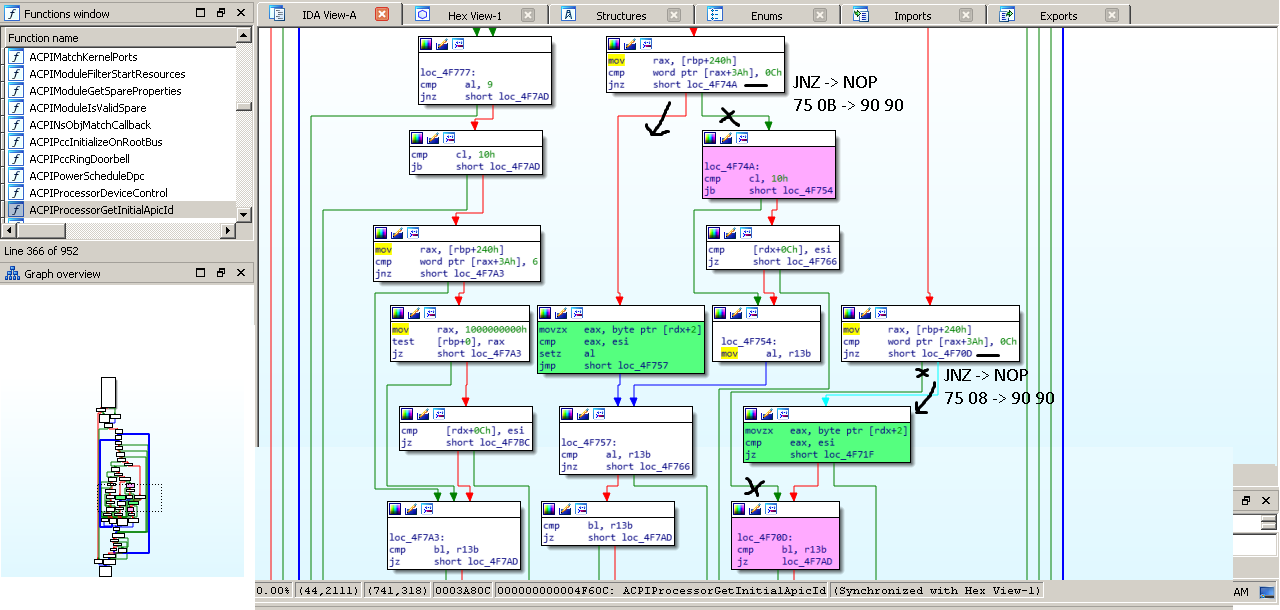Click function icon beside ACPIPccRingDoorbell
The width and height of the screenshot is (1280, 610).
16,159
